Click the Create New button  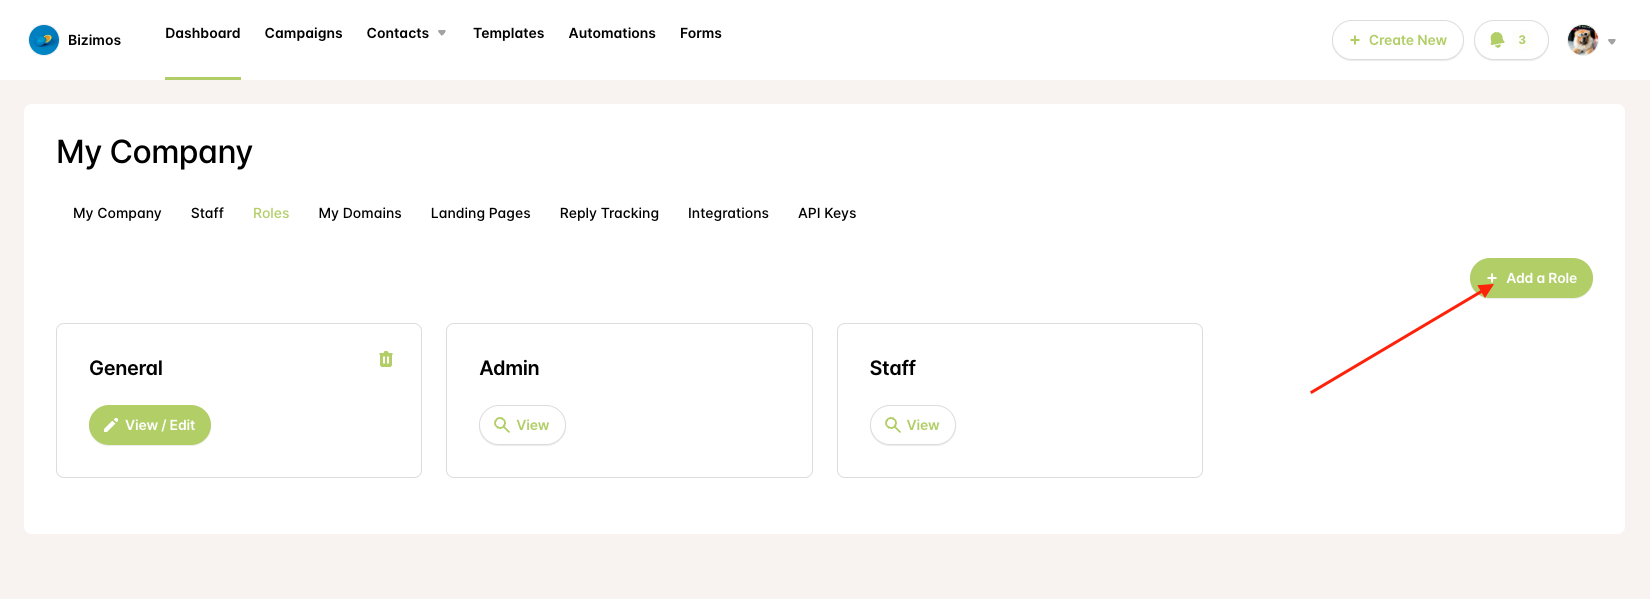[1398, 40]
